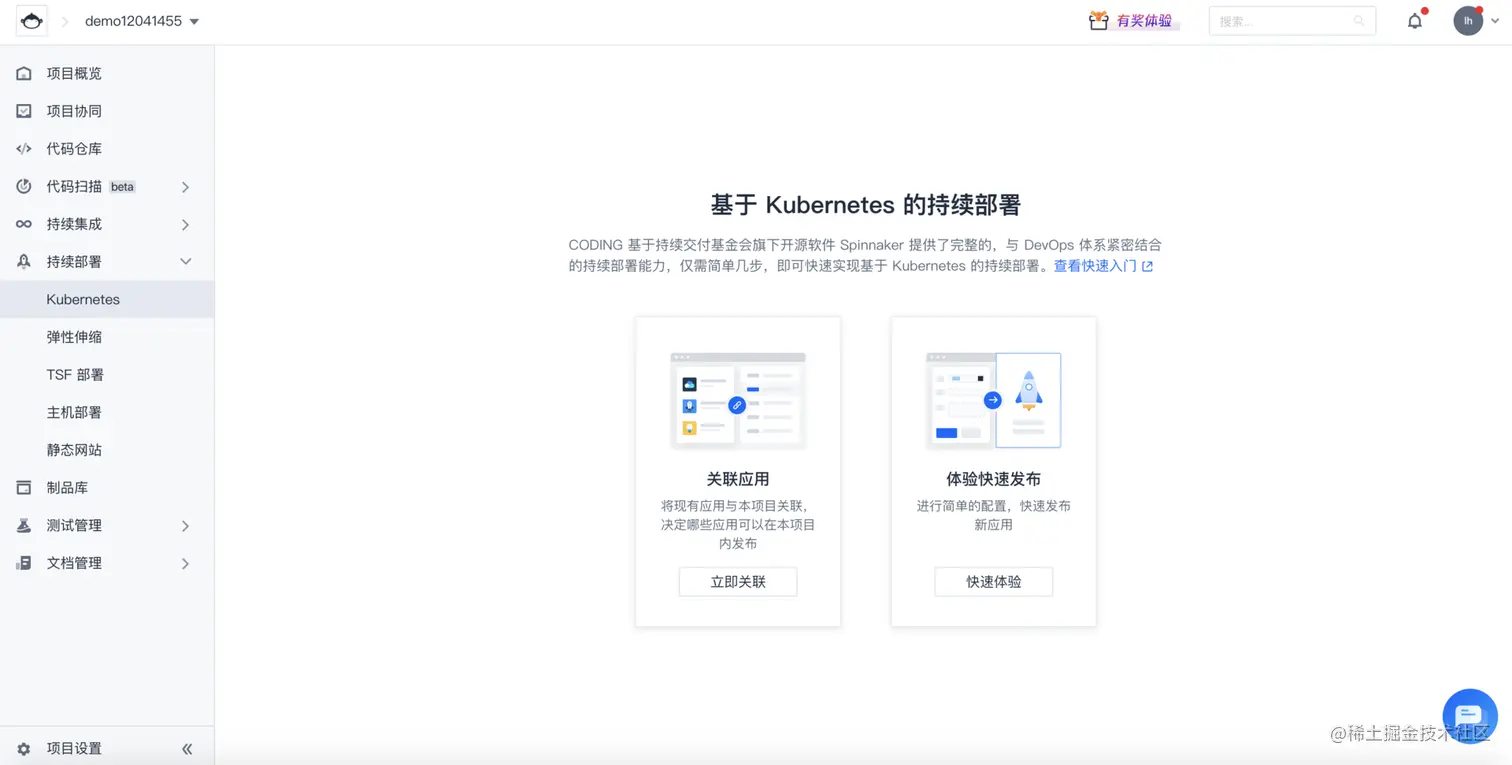Click the search magnifier icon
The height and width of the screenshot is (765, 1512).
[x=1358, y=21]
